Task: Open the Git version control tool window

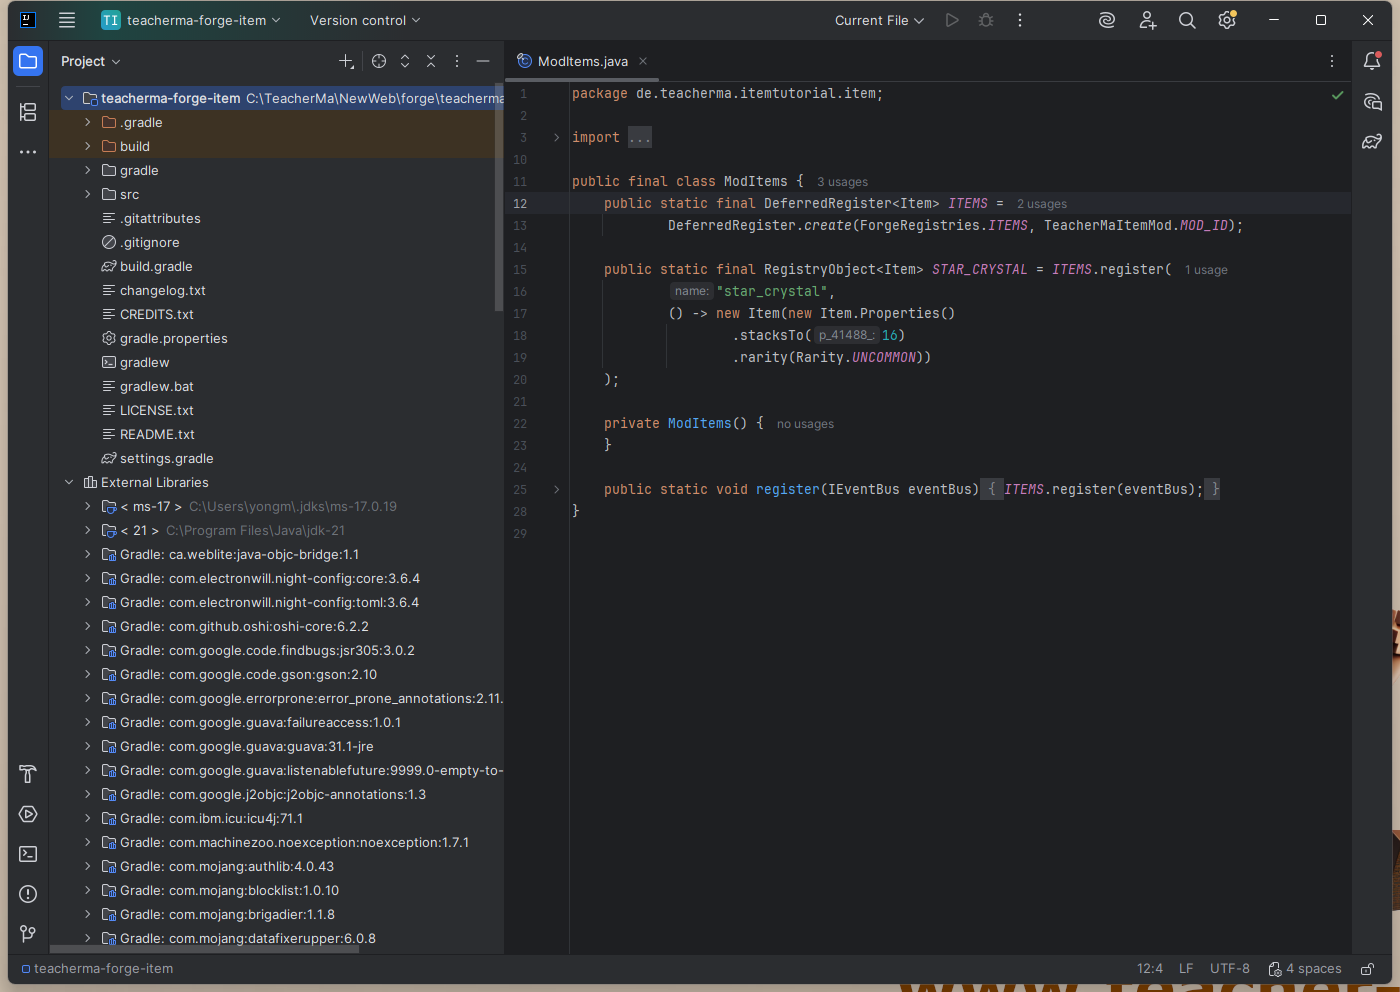Action: pos(28,934)
